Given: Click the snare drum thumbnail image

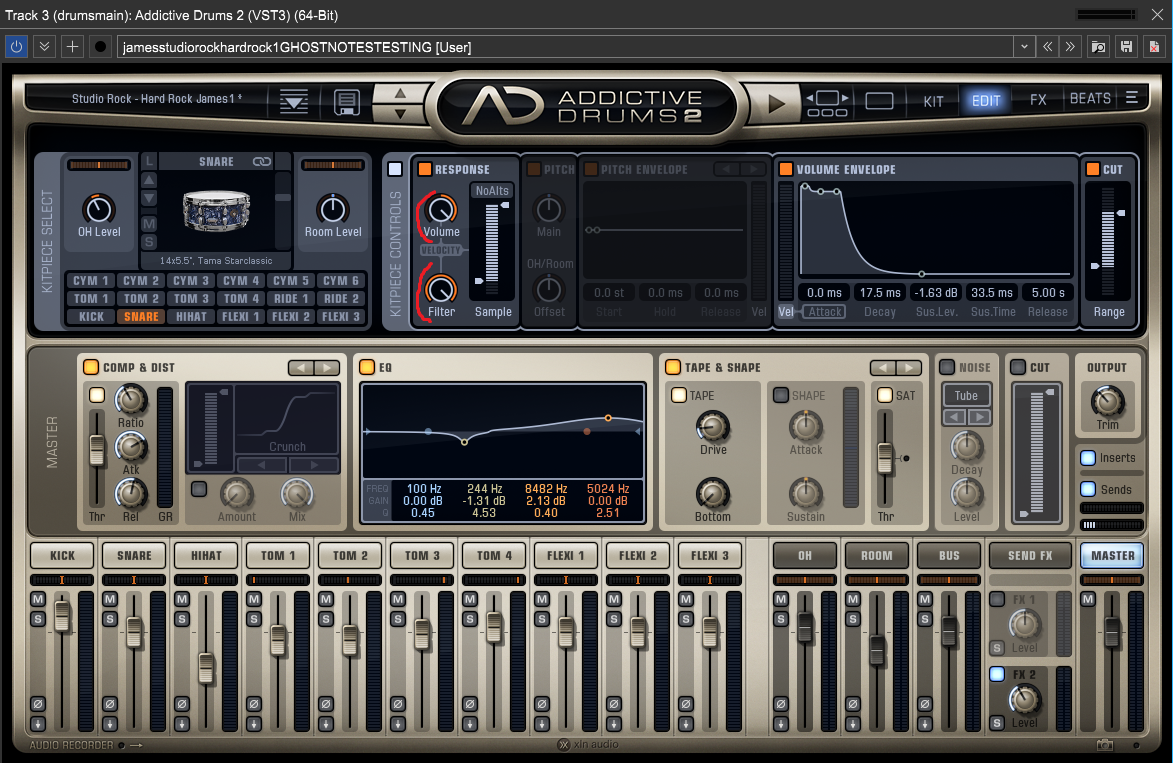Looking at the screenshot, I should [x=216, y=212].
